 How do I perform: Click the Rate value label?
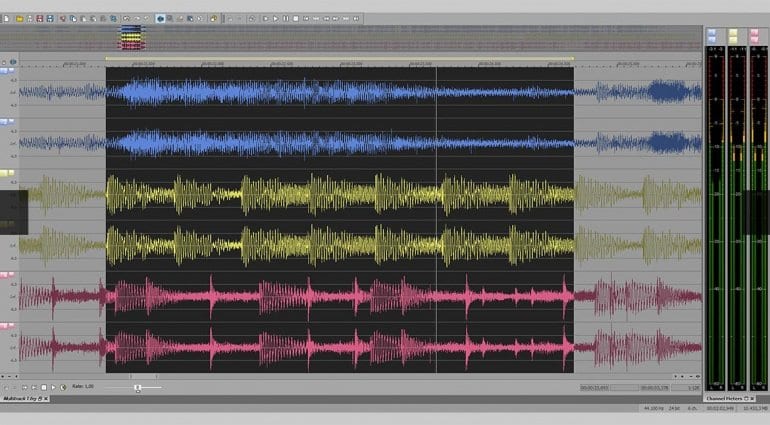(x=82, y=387)
